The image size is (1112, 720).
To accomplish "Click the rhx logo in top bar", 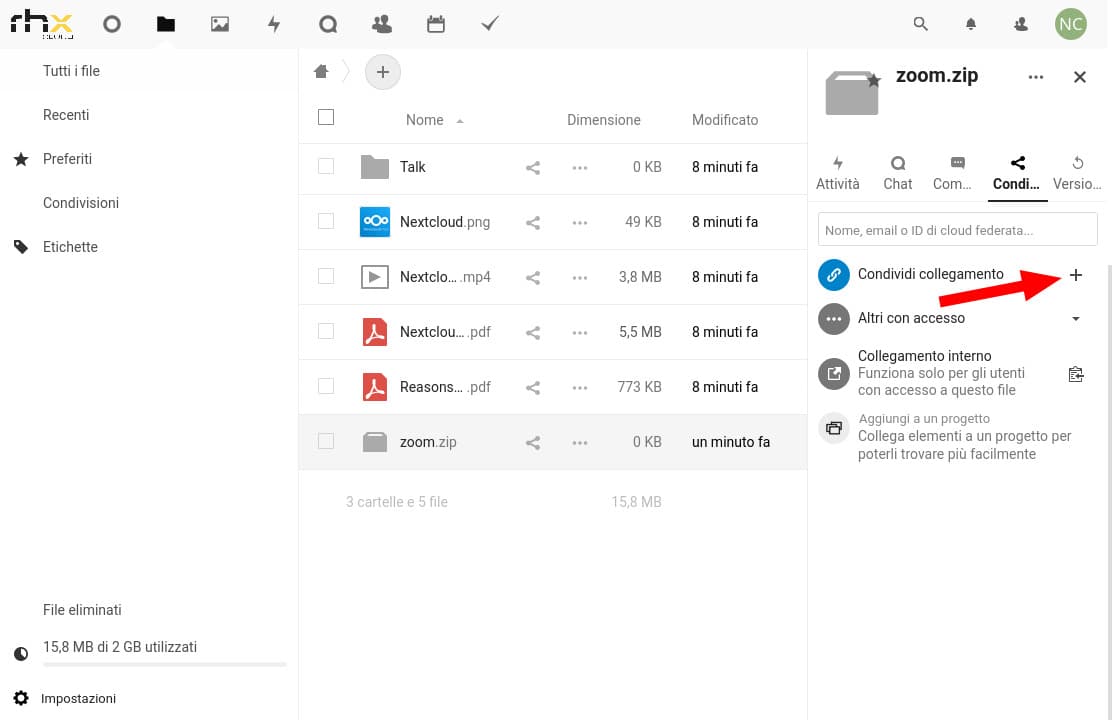I will (x=41, y=23).
